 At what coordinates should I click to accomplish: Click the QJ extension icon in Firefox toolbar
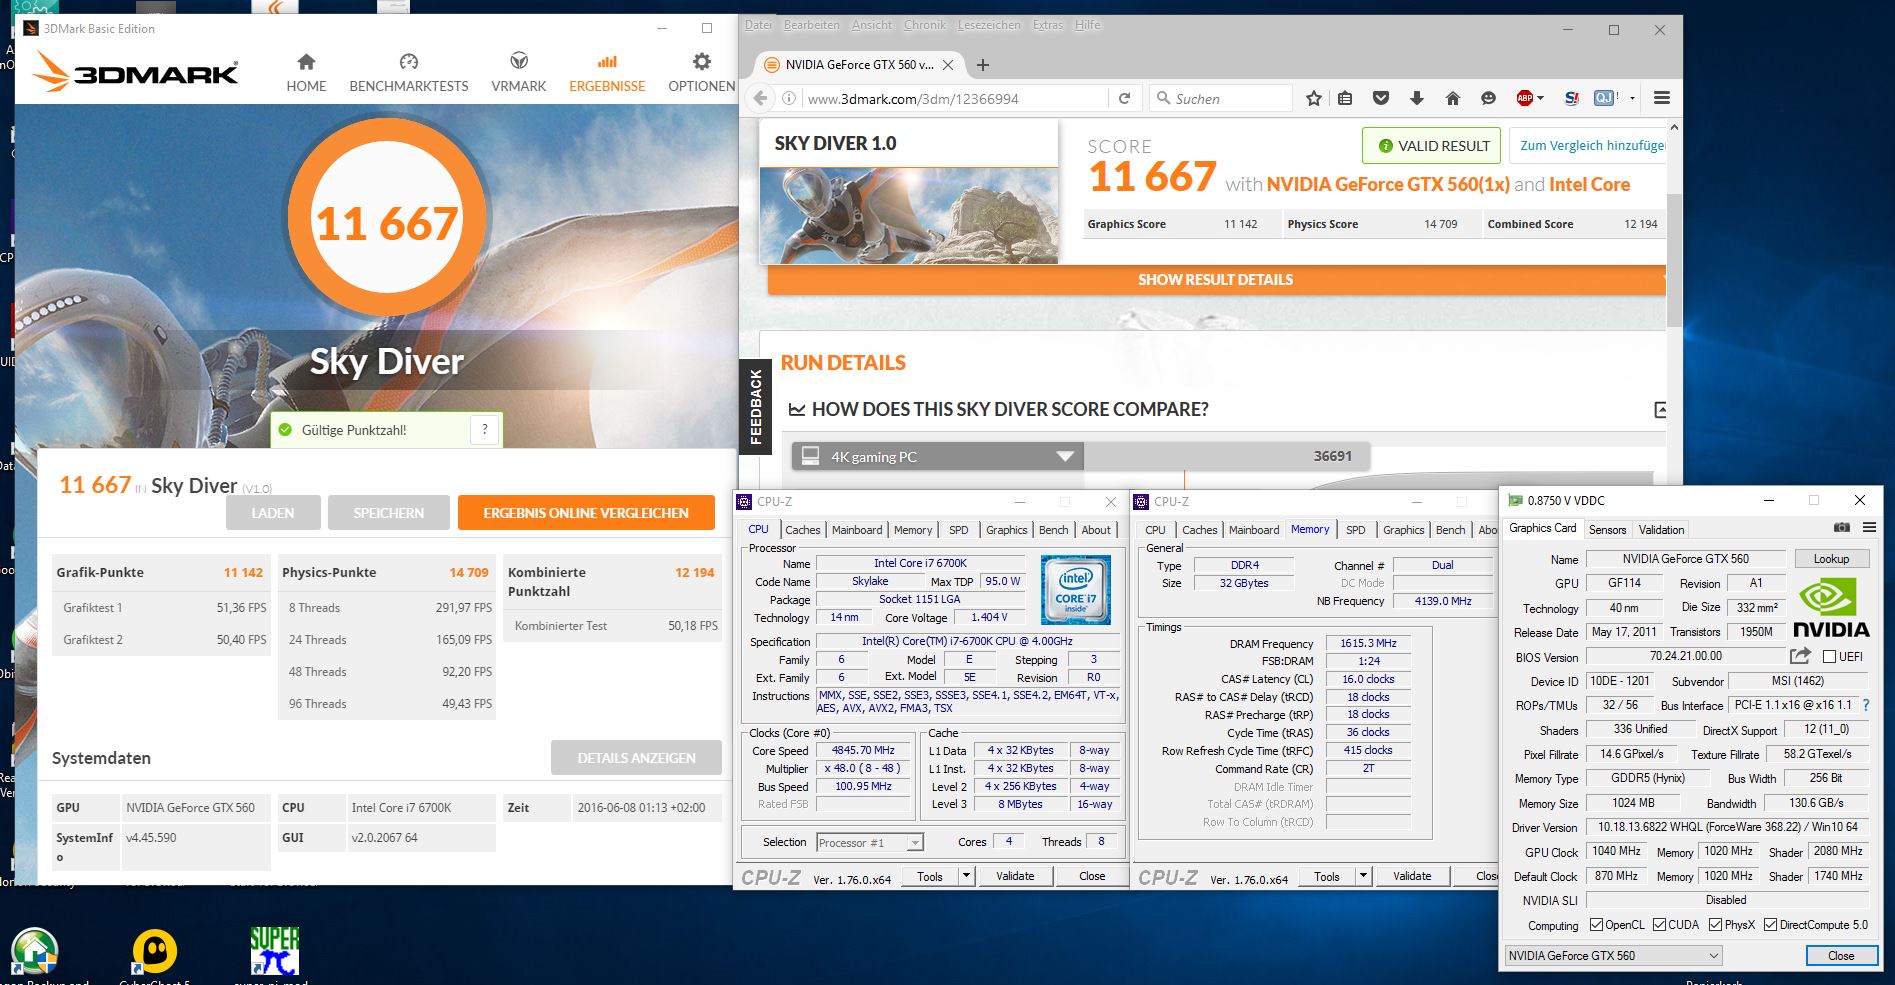click(x=1605, y=98)
